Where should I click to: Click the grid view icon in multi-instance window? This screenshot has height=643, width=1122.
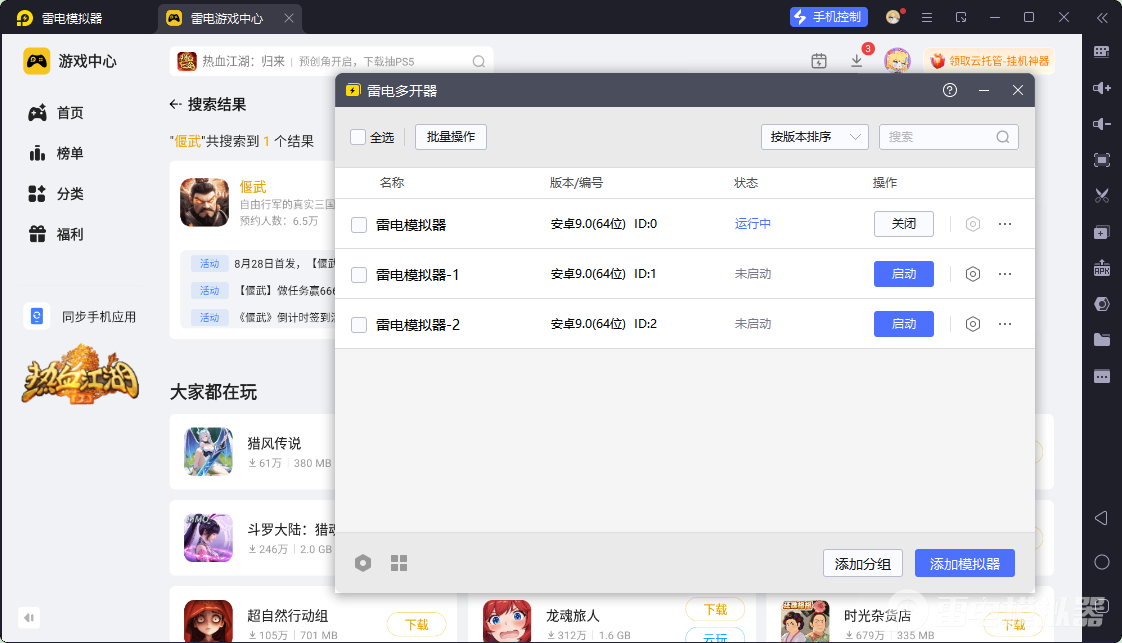click(x=399, y=563)
